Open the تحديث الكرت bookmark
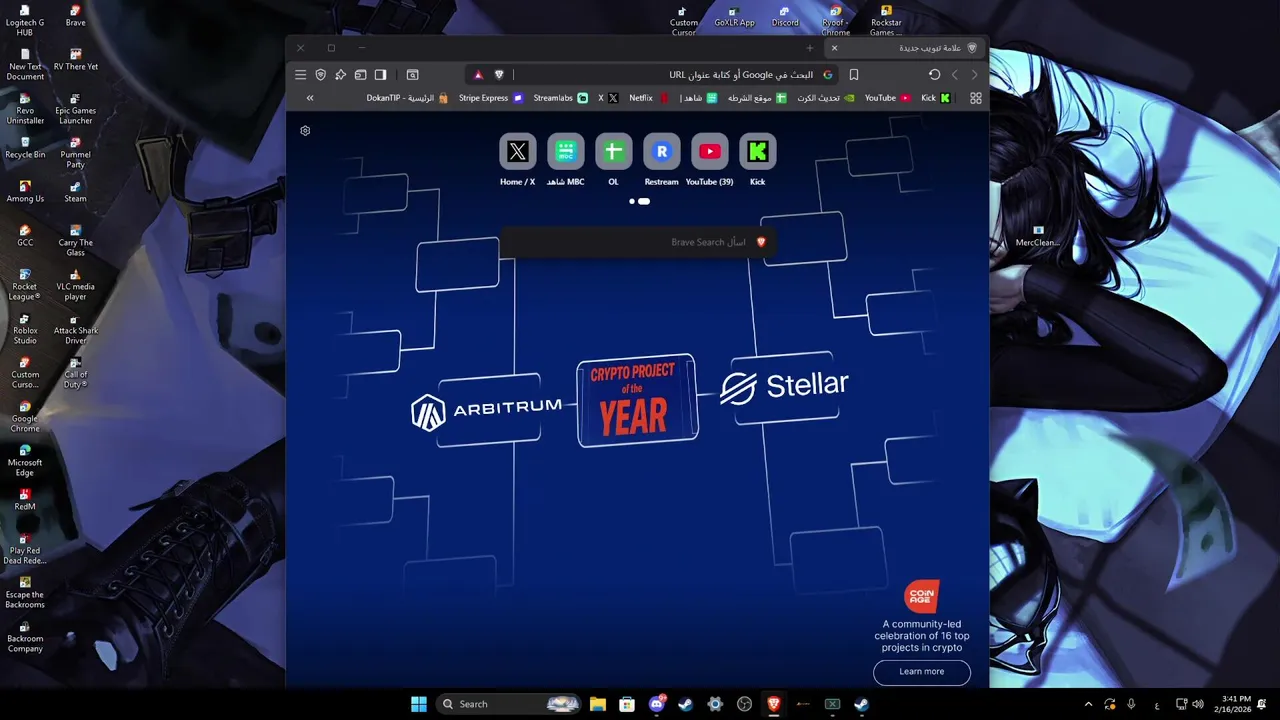This screenshot has width=1280, height=720. point(826,98)
